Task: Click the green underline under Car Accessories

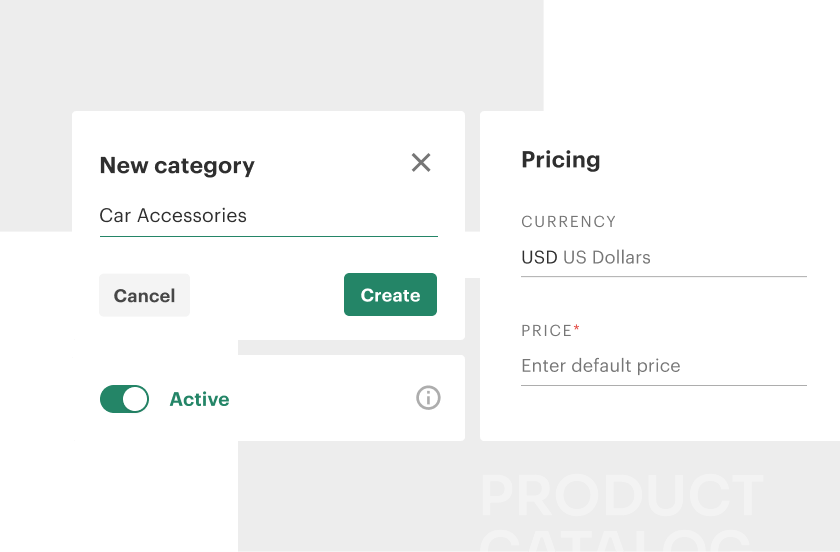Action: point(268,236)
